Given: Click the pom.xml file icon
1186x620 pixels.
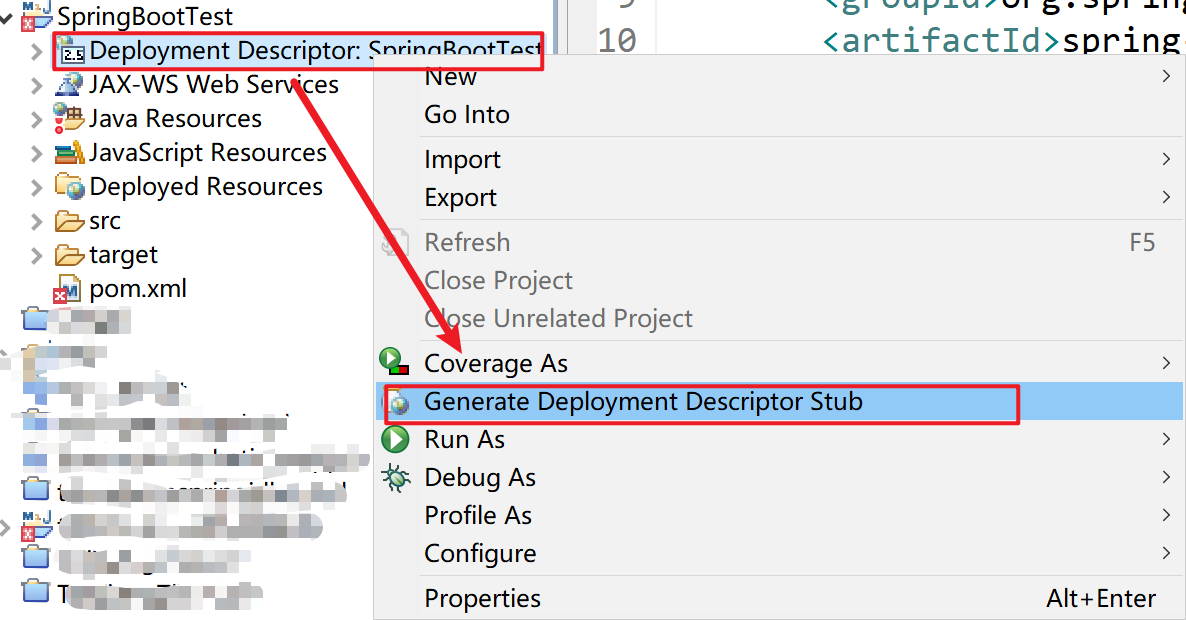Looking at the screenshot, I should [68, 290].
